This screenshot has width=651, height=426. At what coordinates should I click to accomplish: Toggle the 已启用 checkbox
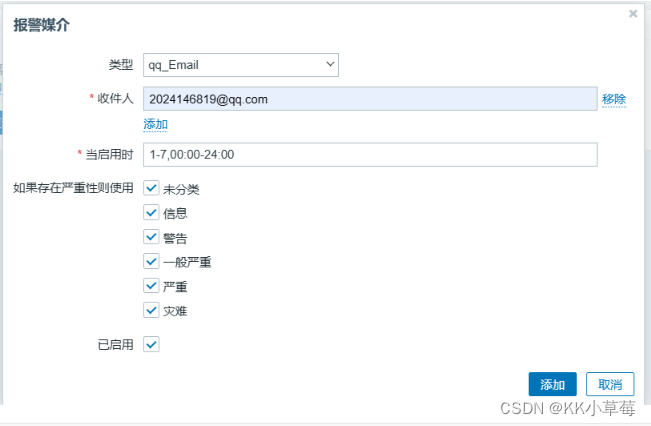[151, 344]
